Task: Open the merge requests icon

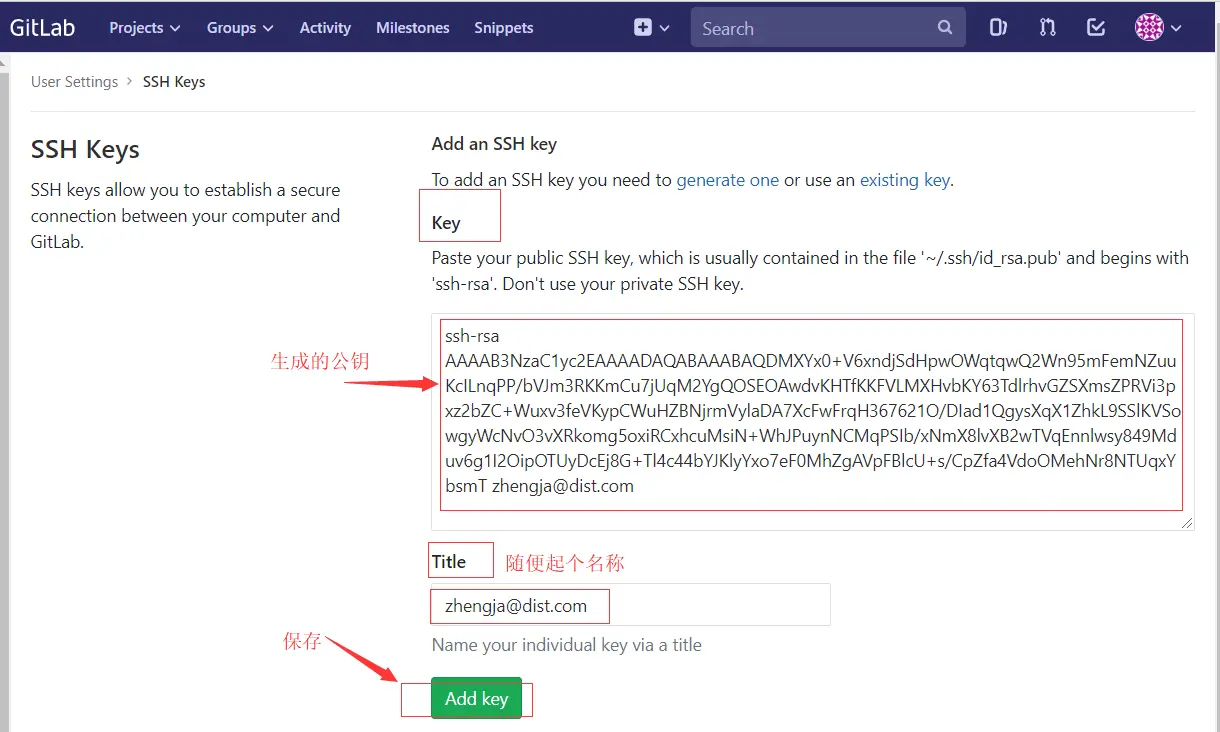Action: (1047, 27)
